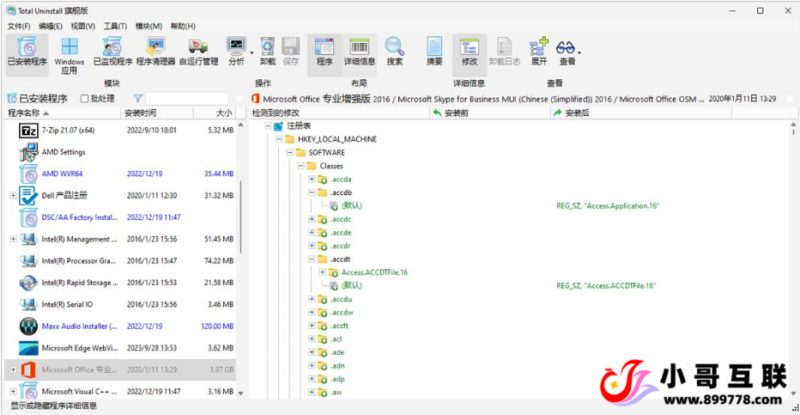
Task: Launch the 程序清理器 tool
Action: pos(156,52)
